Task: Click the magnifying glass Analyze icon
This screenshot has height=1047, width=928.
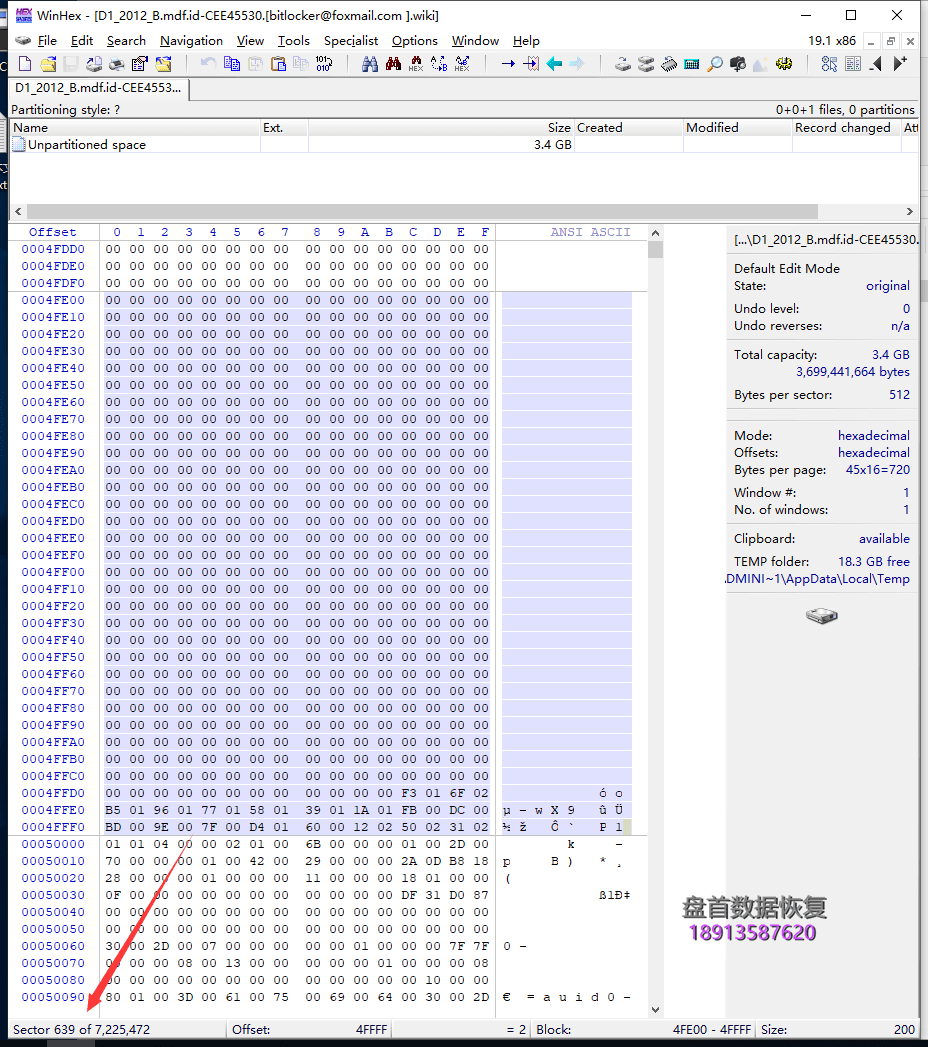Action: [x=715, y=64]
